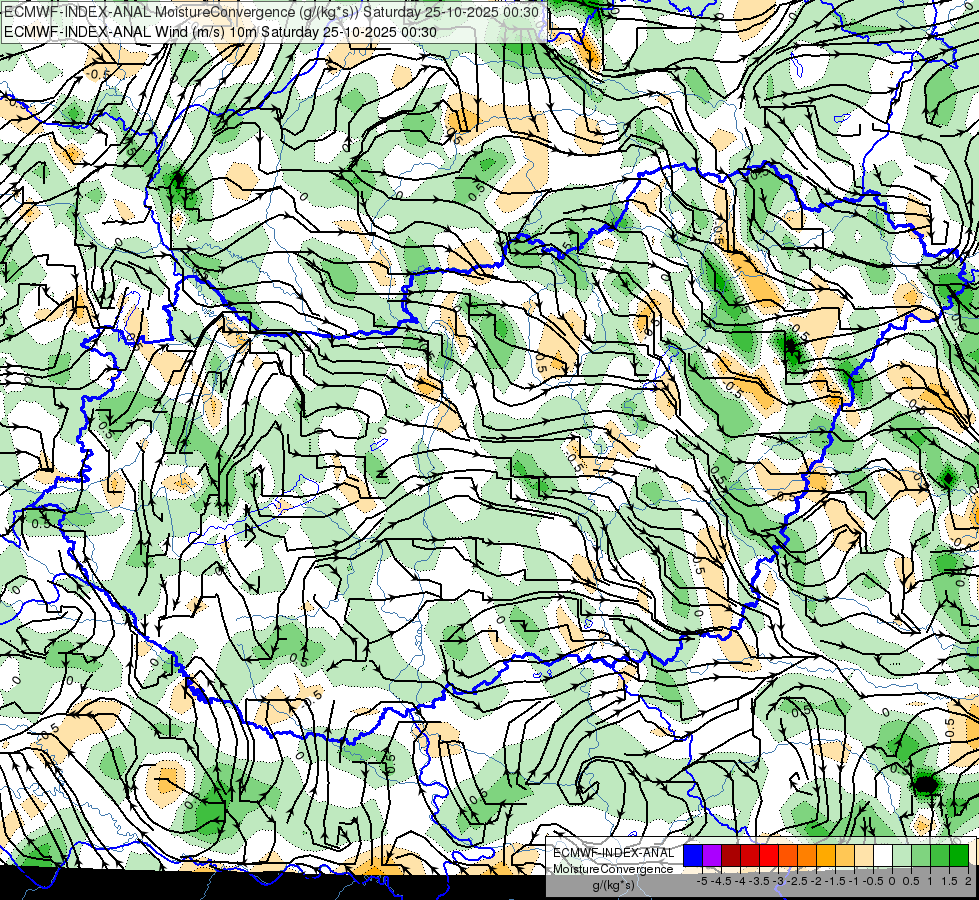Click the legend value -2.5

(797, 881)
